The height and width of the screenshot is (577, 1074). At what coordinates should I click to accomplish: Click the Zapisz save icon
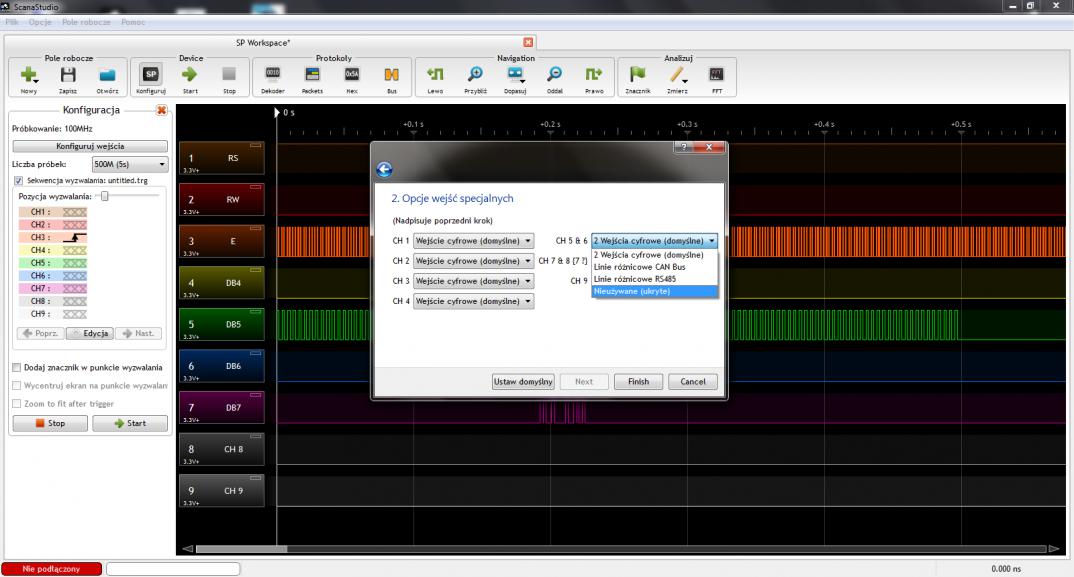click(68, 74)
